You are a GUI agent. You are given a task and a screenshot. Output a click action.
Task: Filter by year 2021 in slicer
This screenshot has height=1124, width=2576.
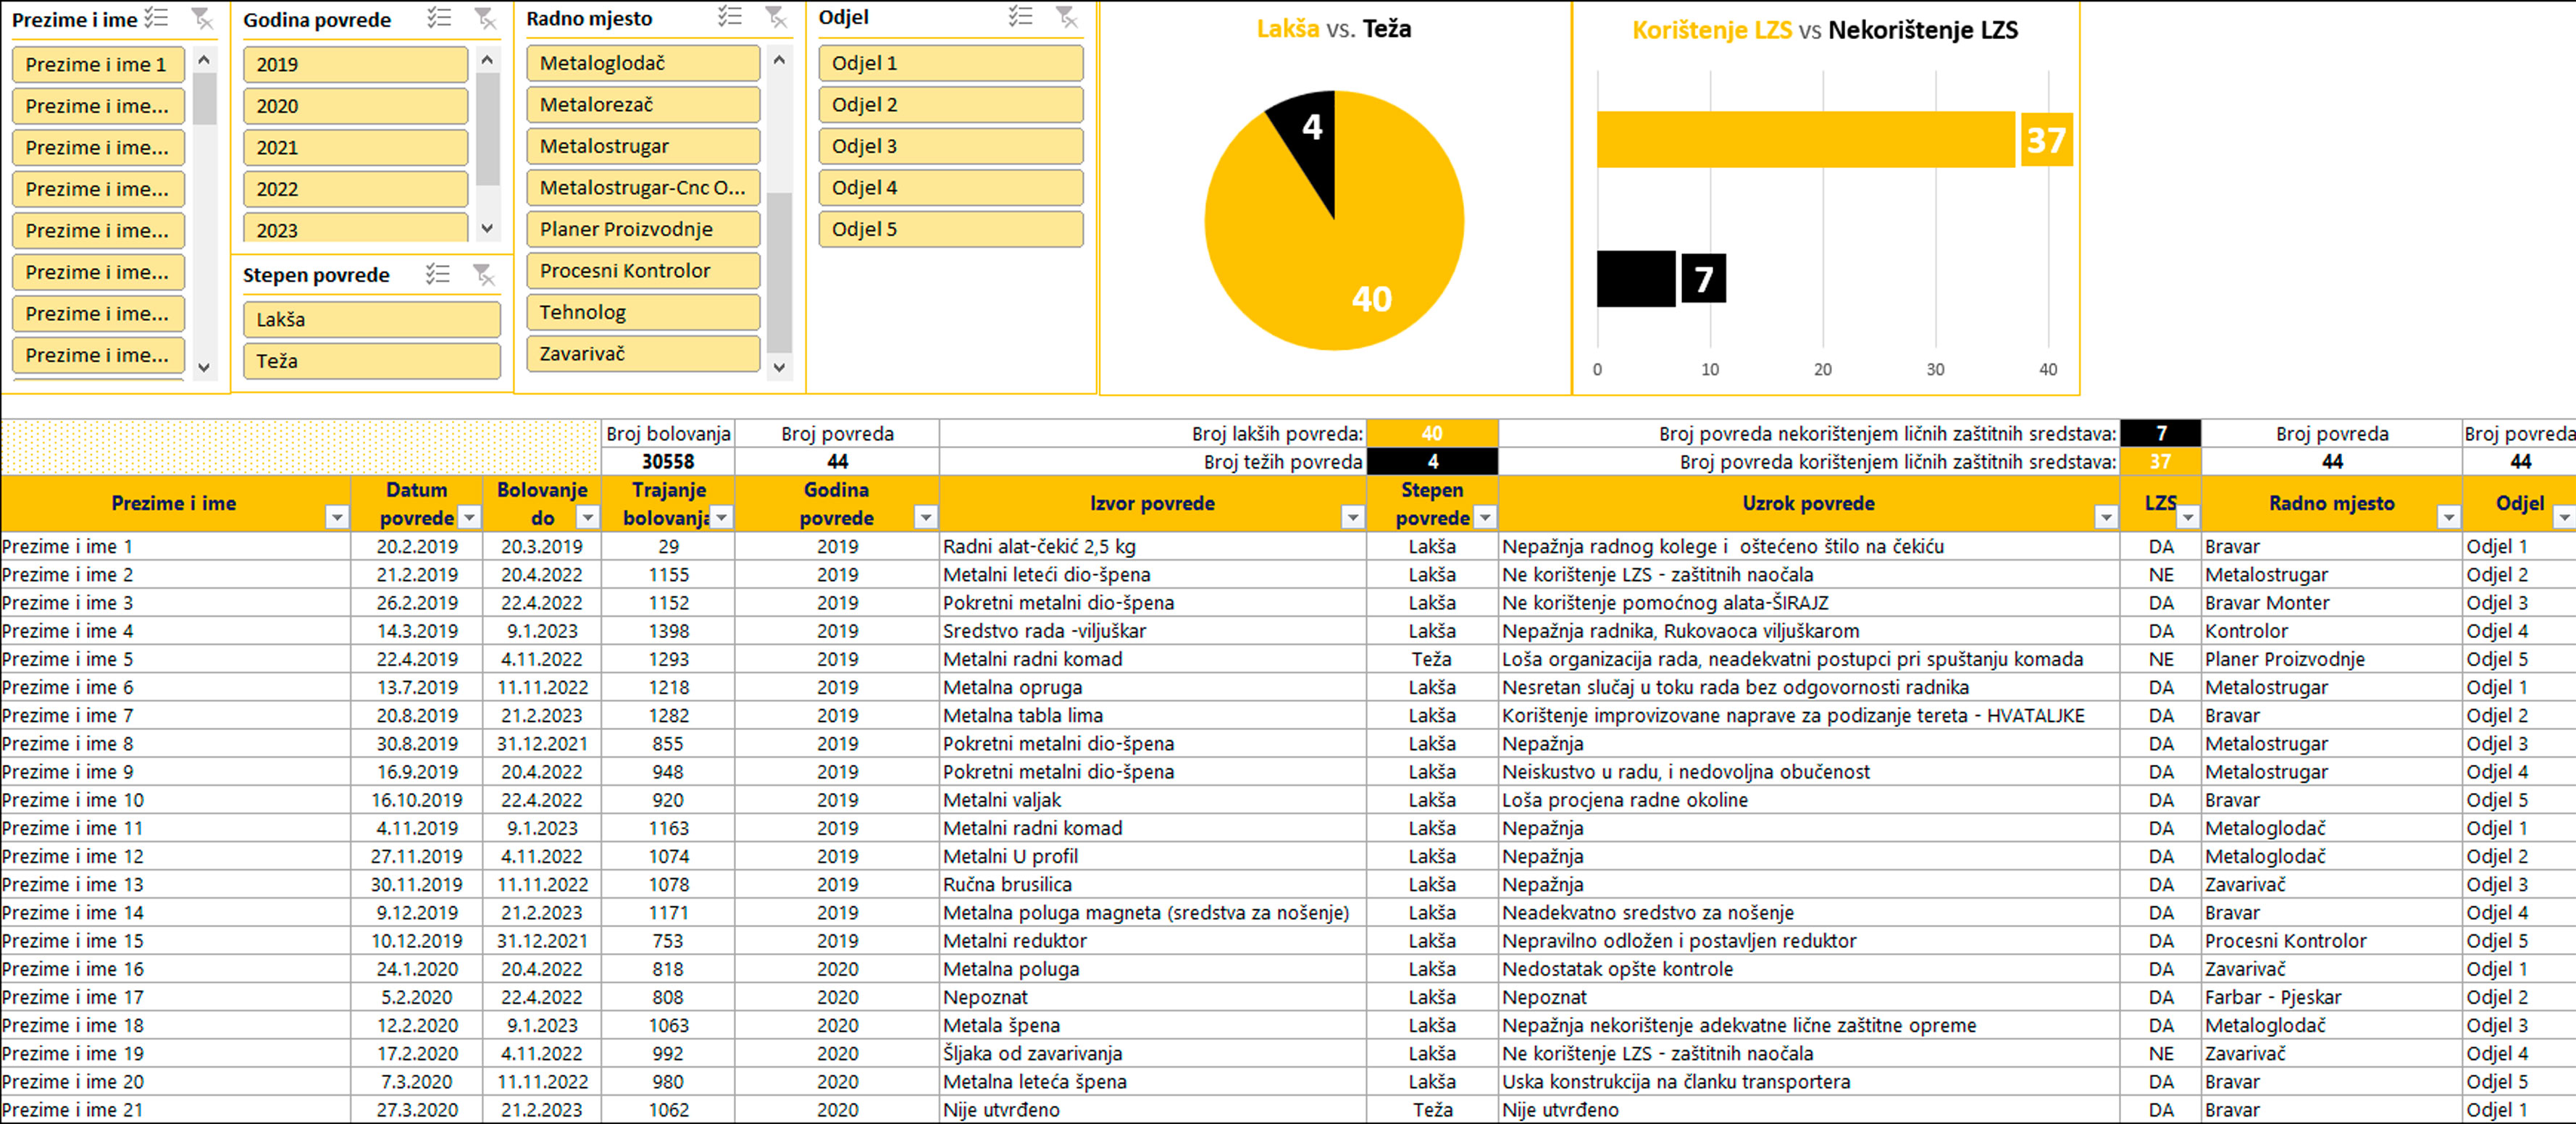point(355,147)
